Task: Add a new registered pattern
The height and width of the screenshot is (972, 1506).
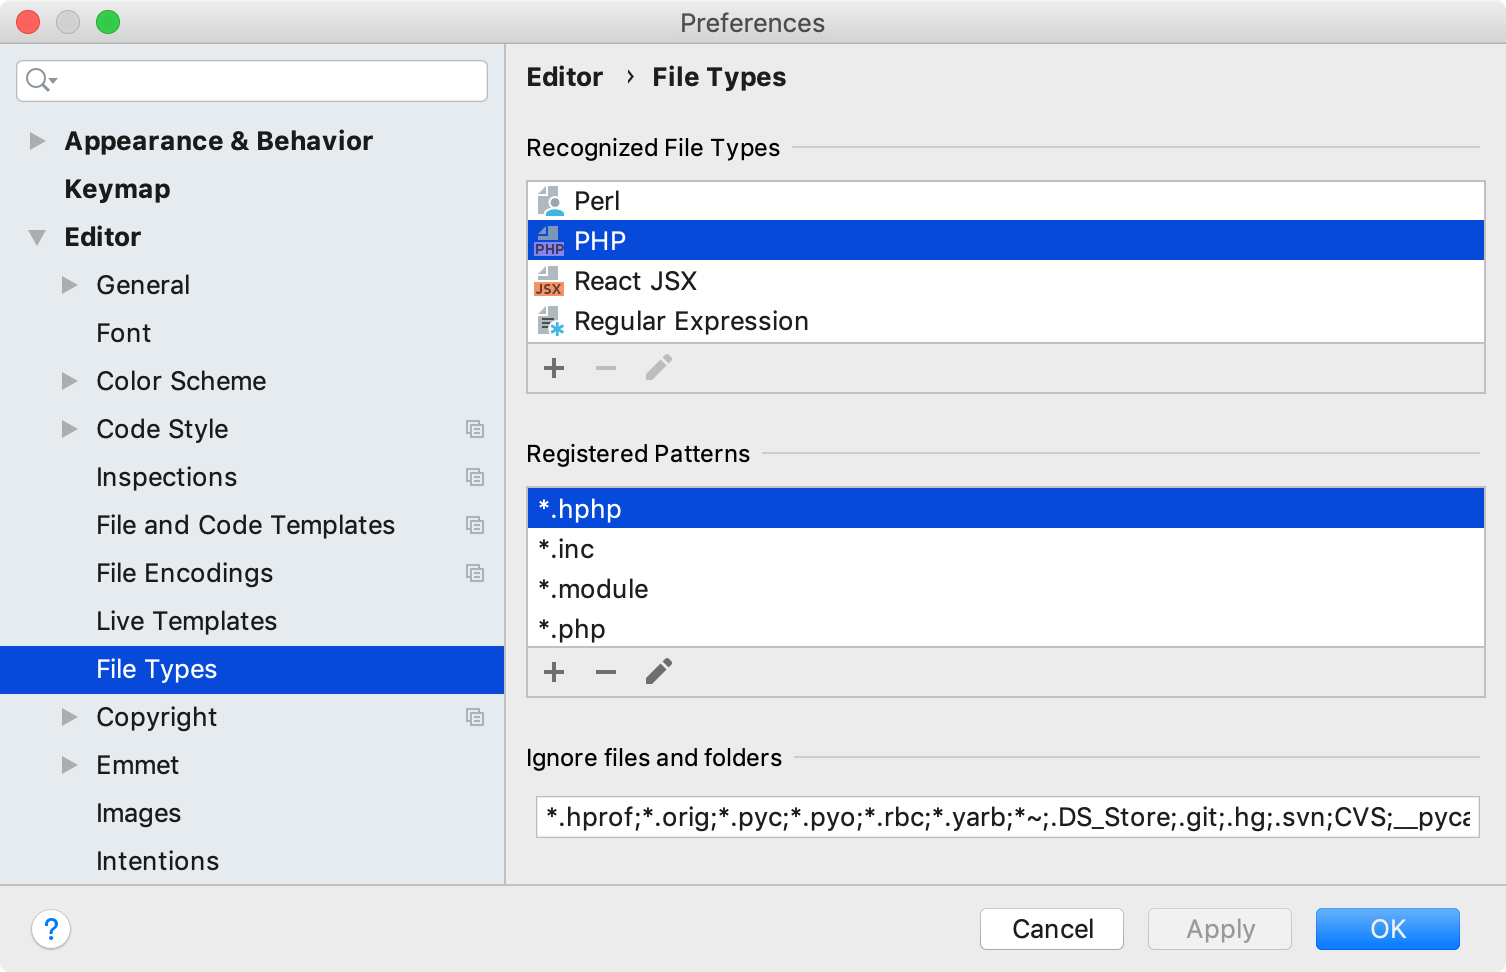Action: (x=554, y=671)
